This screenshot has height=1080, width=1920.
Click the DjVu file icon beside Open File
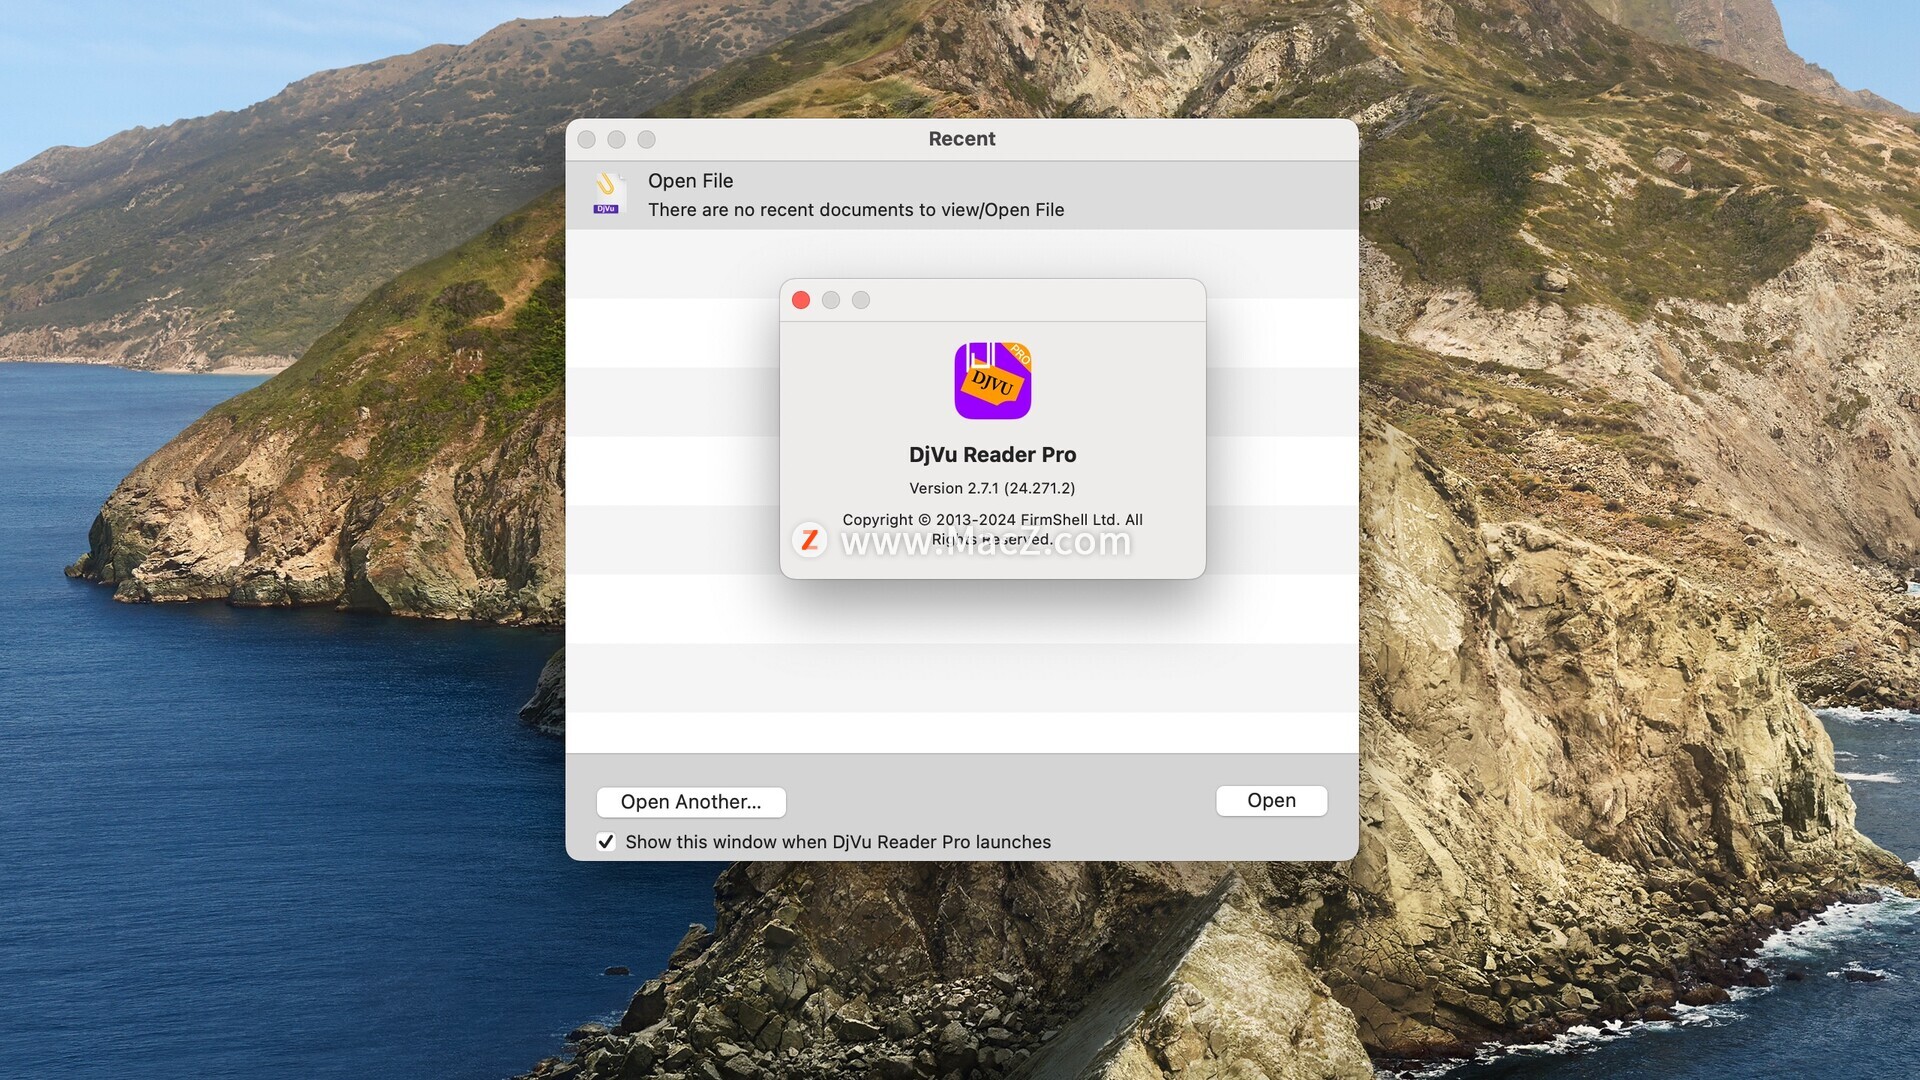[607, 194]
